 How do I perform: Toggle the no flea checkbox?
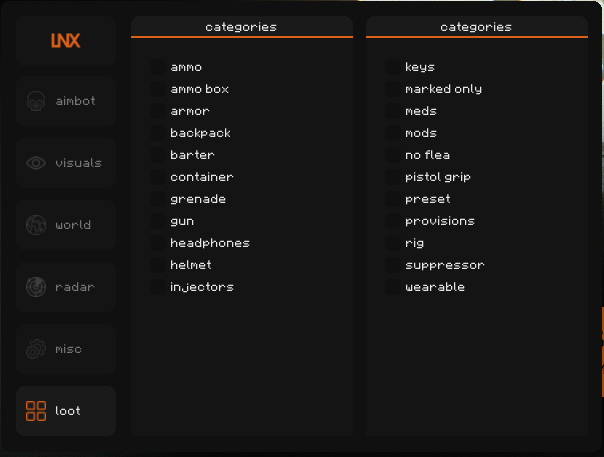tap(392, 155)
